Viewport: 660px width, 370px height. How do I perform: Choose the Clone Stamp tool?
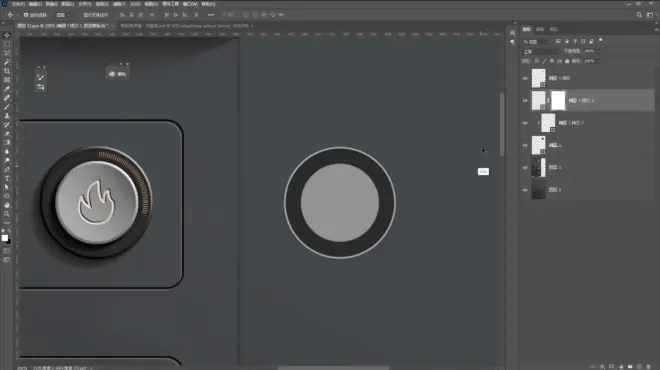[7, 116]
